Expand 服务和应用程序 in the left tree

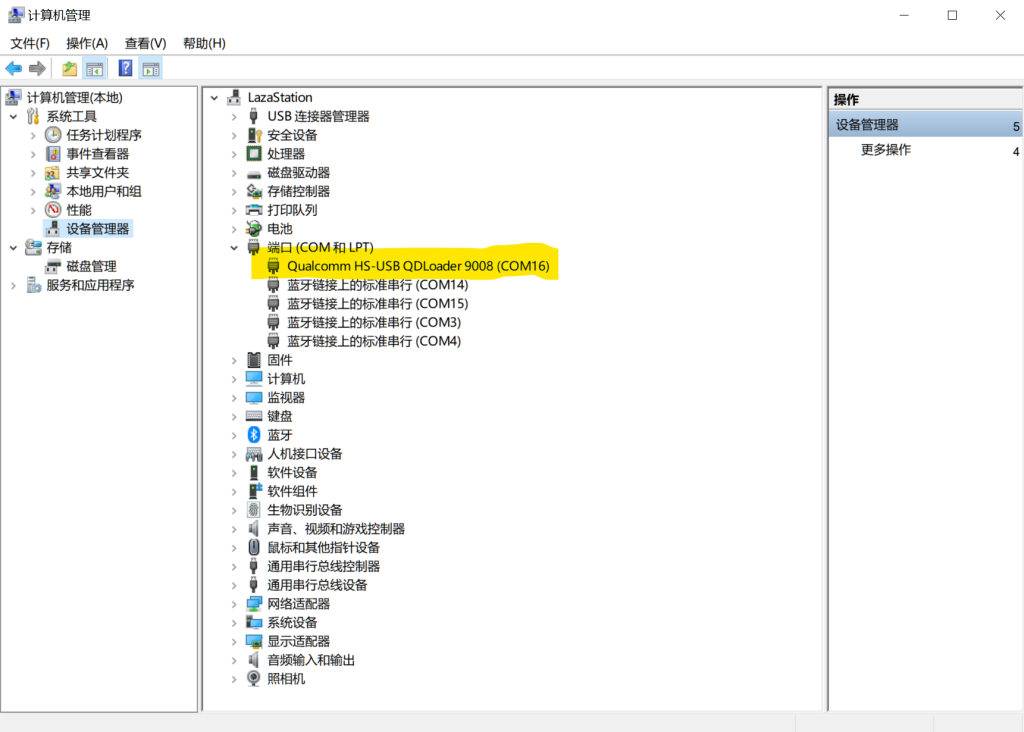tap(14, 285)
